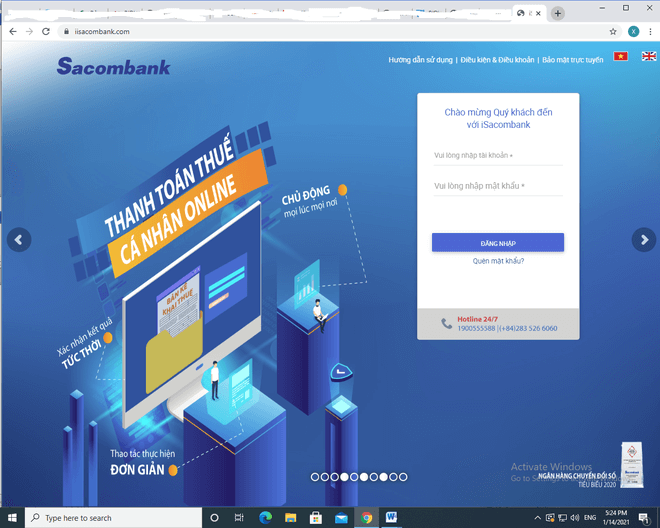Open the Chrome profile avatar
Image resolution: width=660 pixels, height=528 pixels.
tap(633, 32)
